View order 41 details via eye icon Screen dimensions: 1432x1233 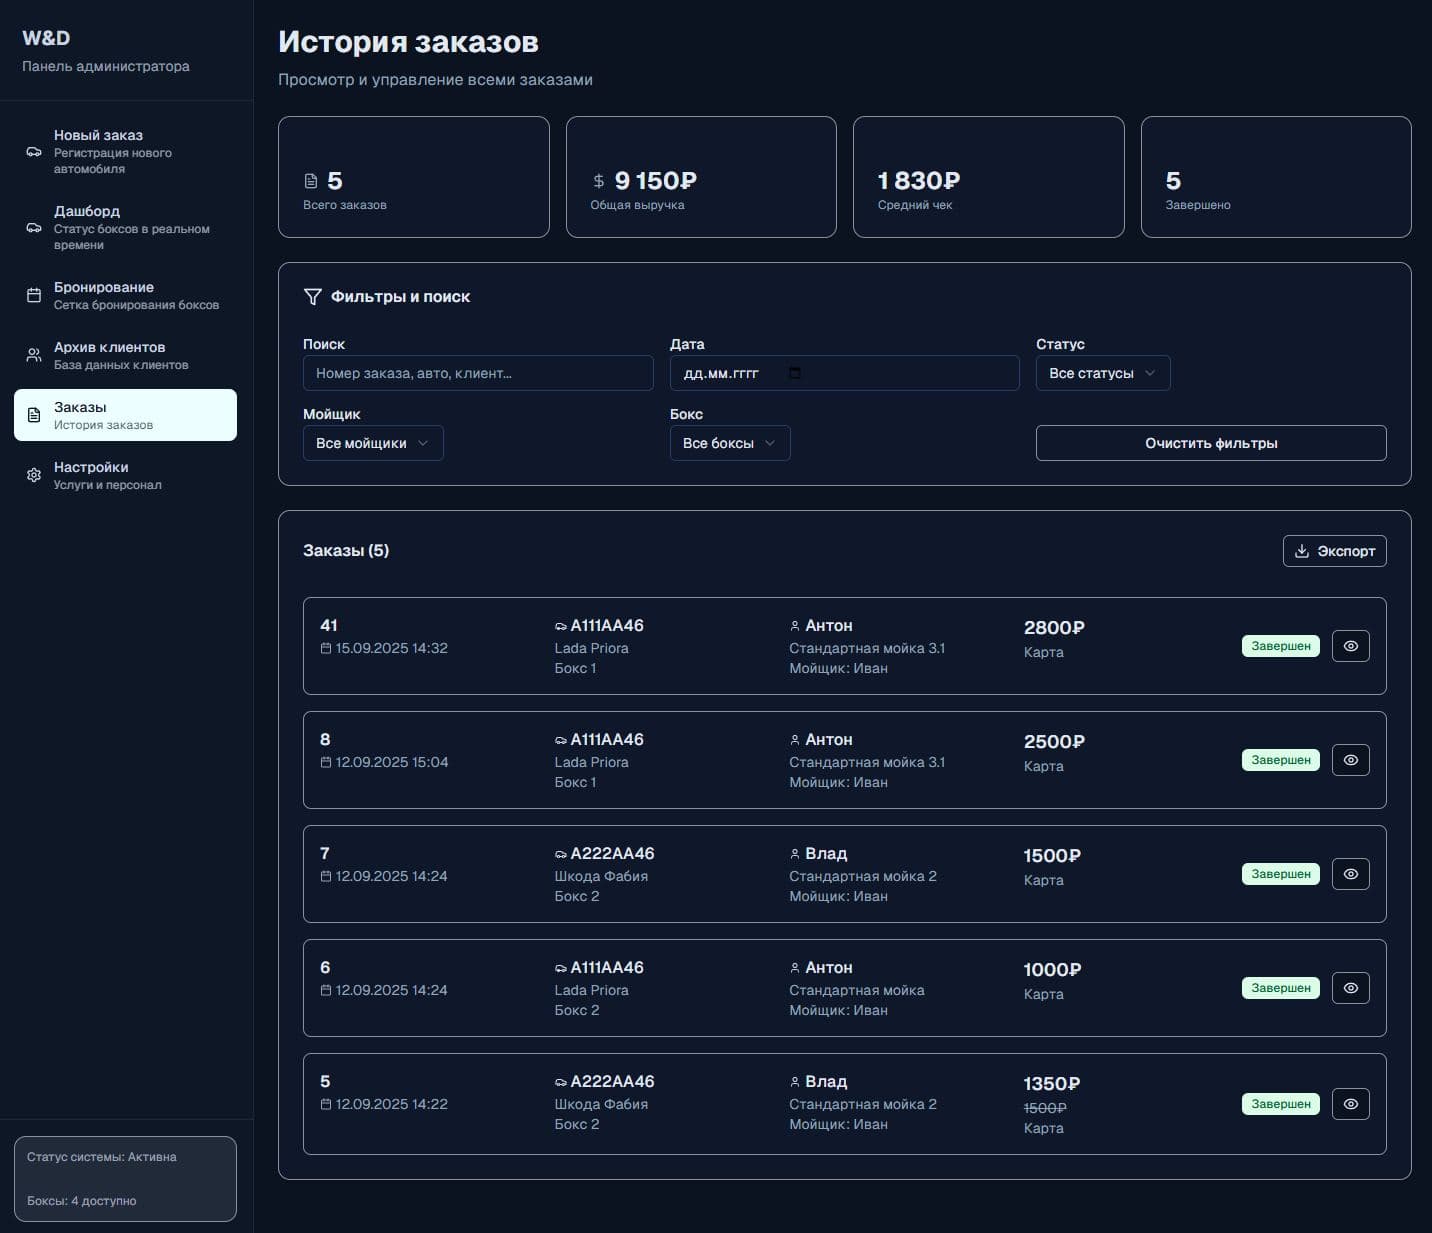(1350, 646)
